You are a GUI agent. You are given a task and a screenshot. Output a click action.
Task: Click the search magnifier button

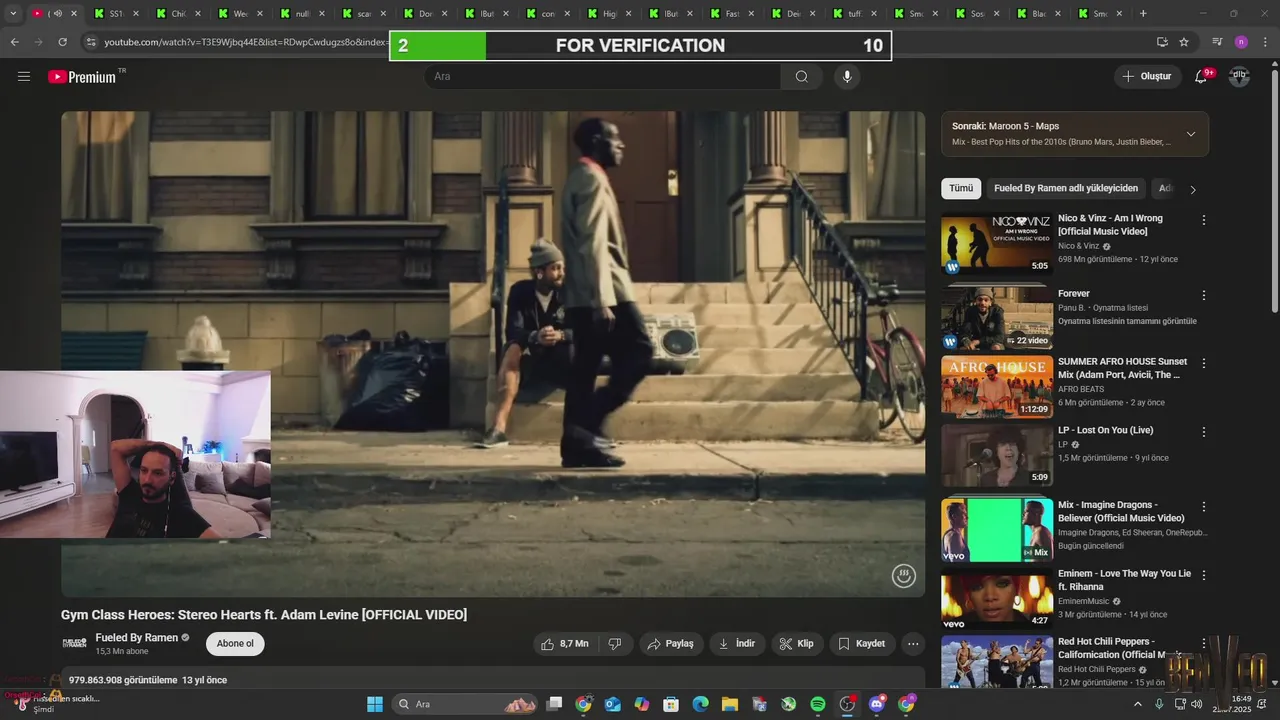tap(802, 76)
